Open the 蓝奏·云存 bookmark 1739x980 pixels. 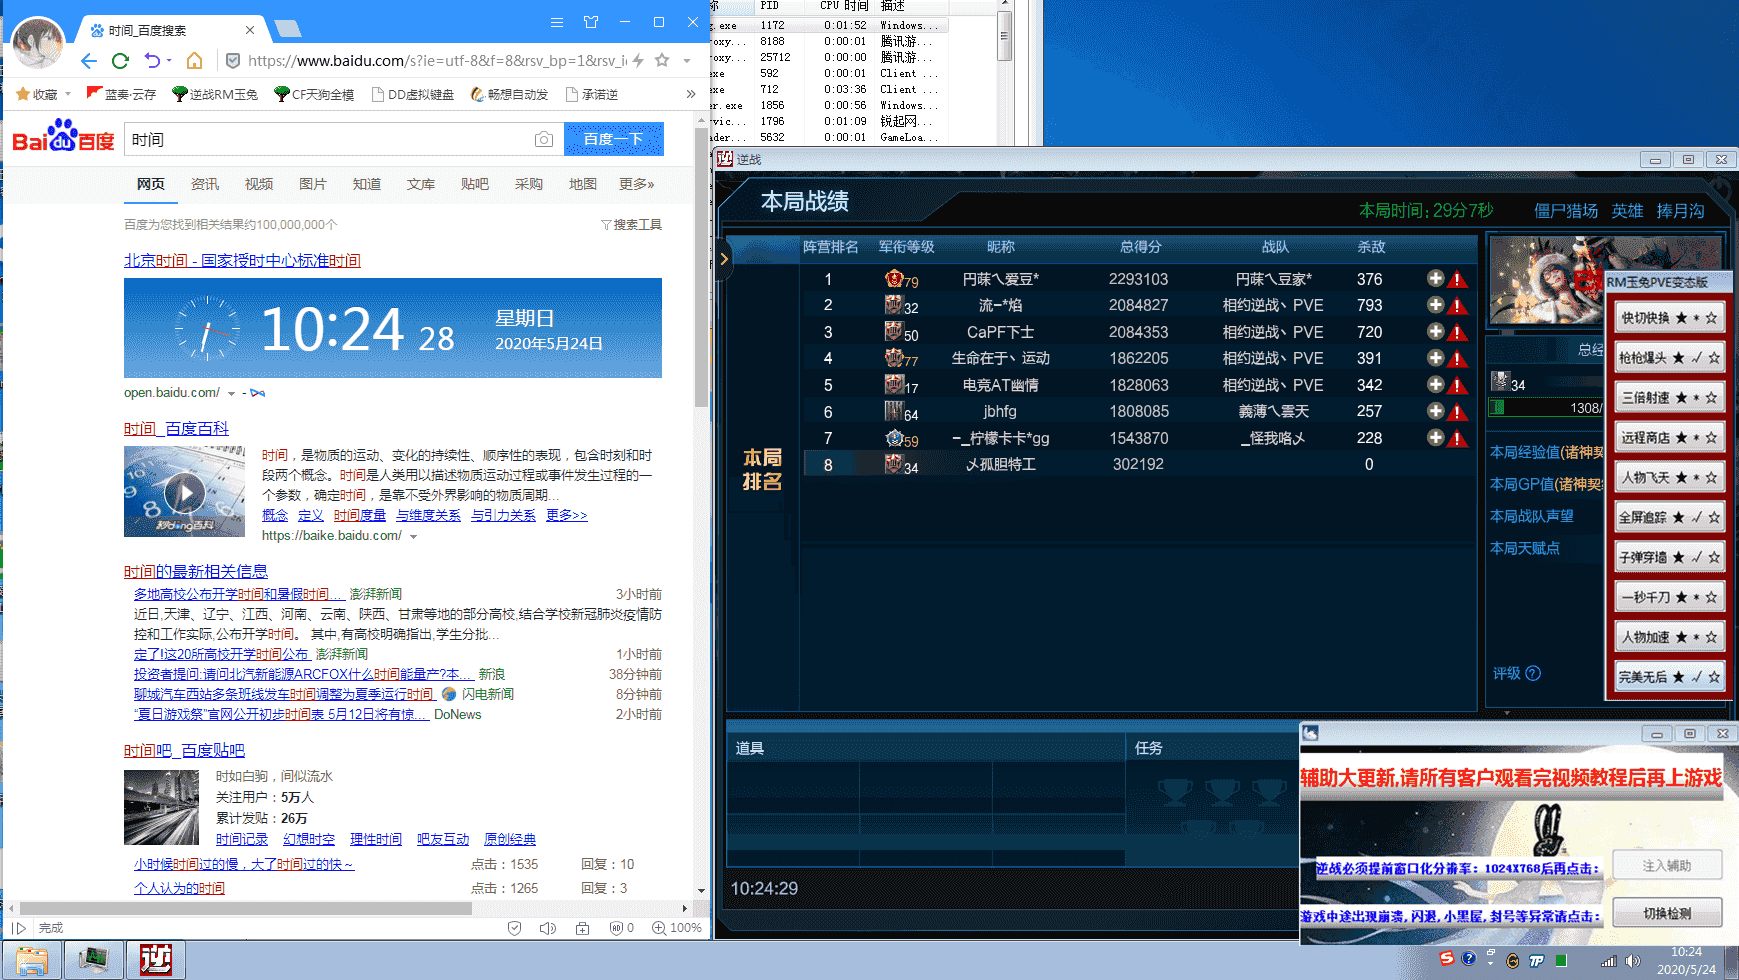point(121,94)
